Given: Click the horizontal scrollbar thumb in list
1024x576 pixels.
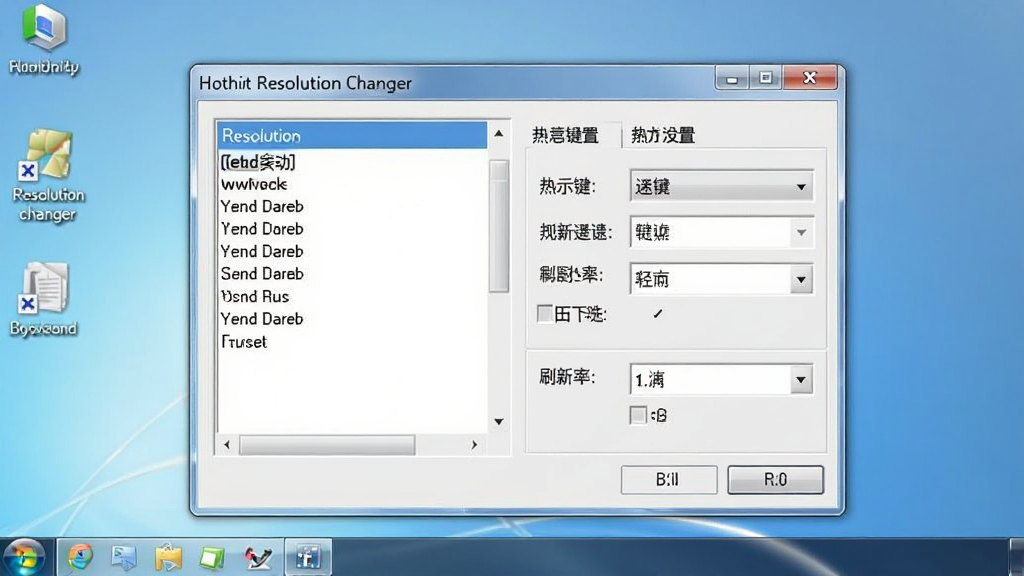Looking at the screenshot, I should coord(327,445).
